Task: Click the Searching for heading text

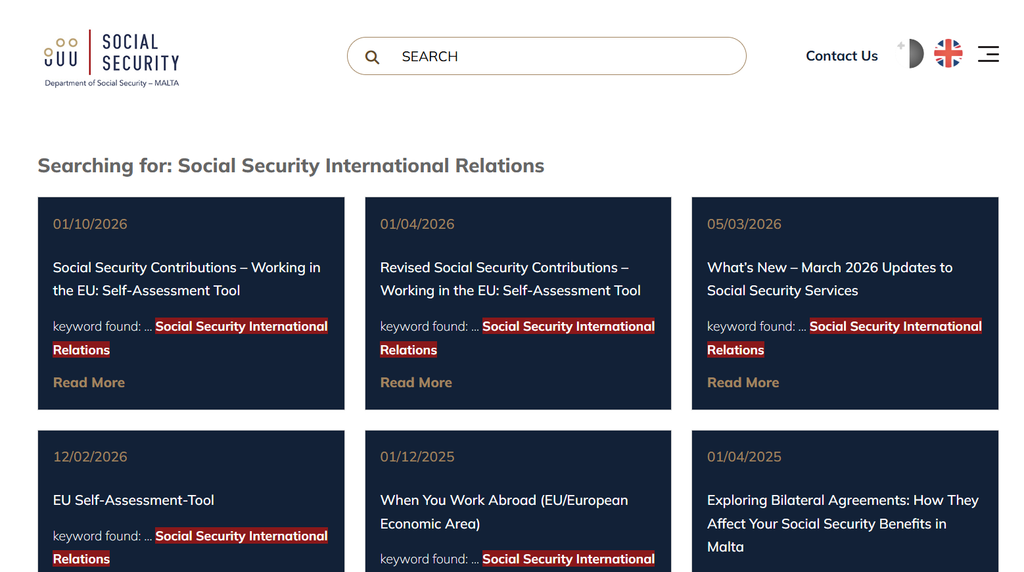Action: click(x=291, y=166)
